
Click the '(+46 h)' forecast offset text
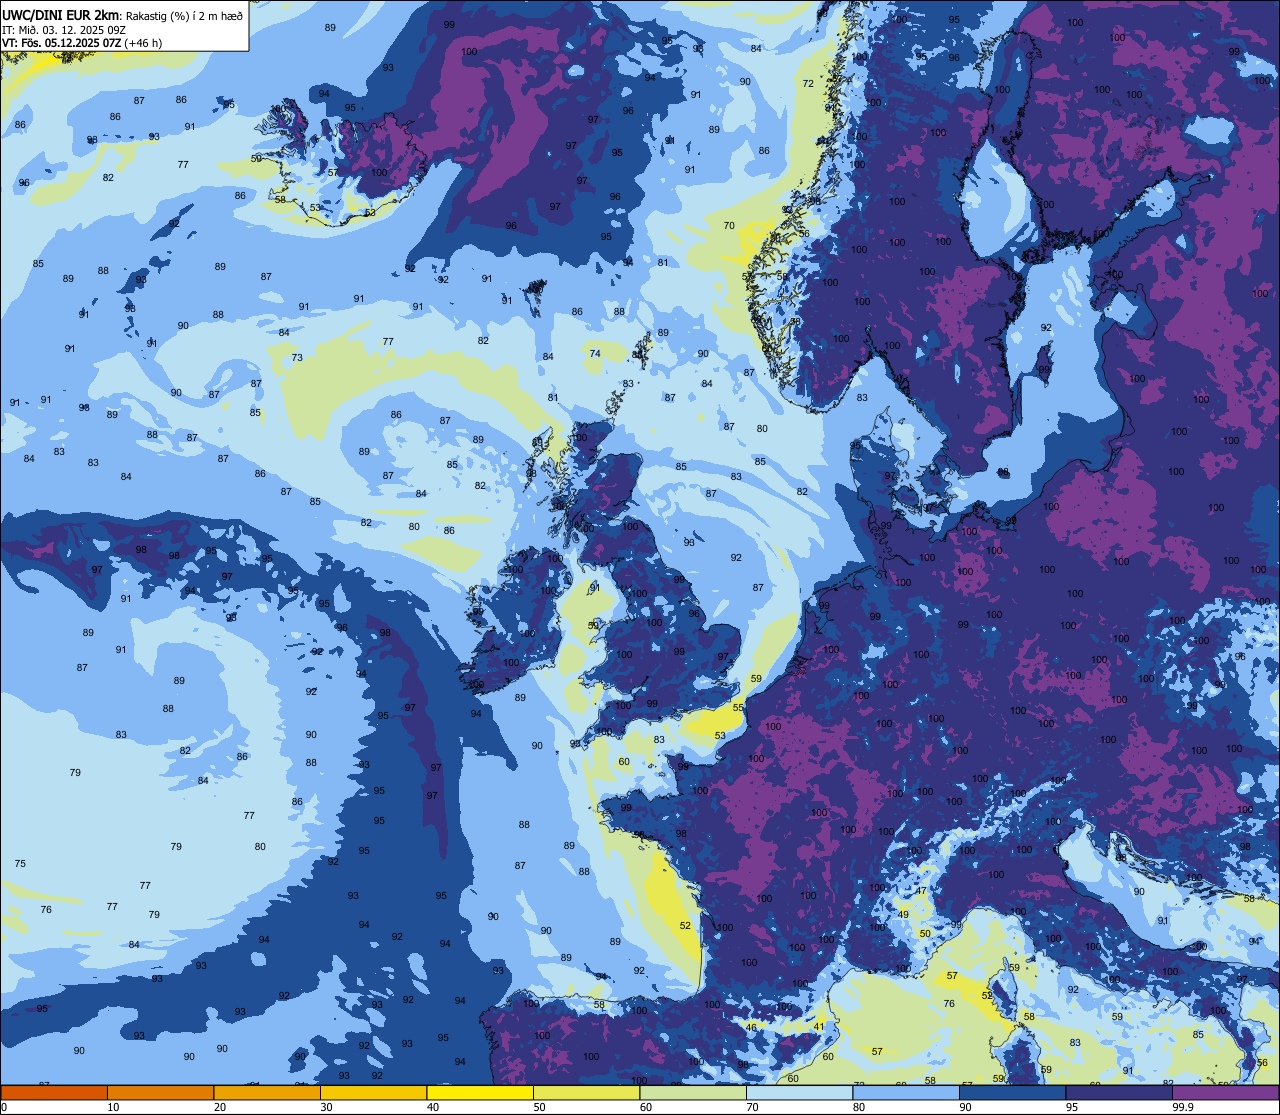pos(143,43)
